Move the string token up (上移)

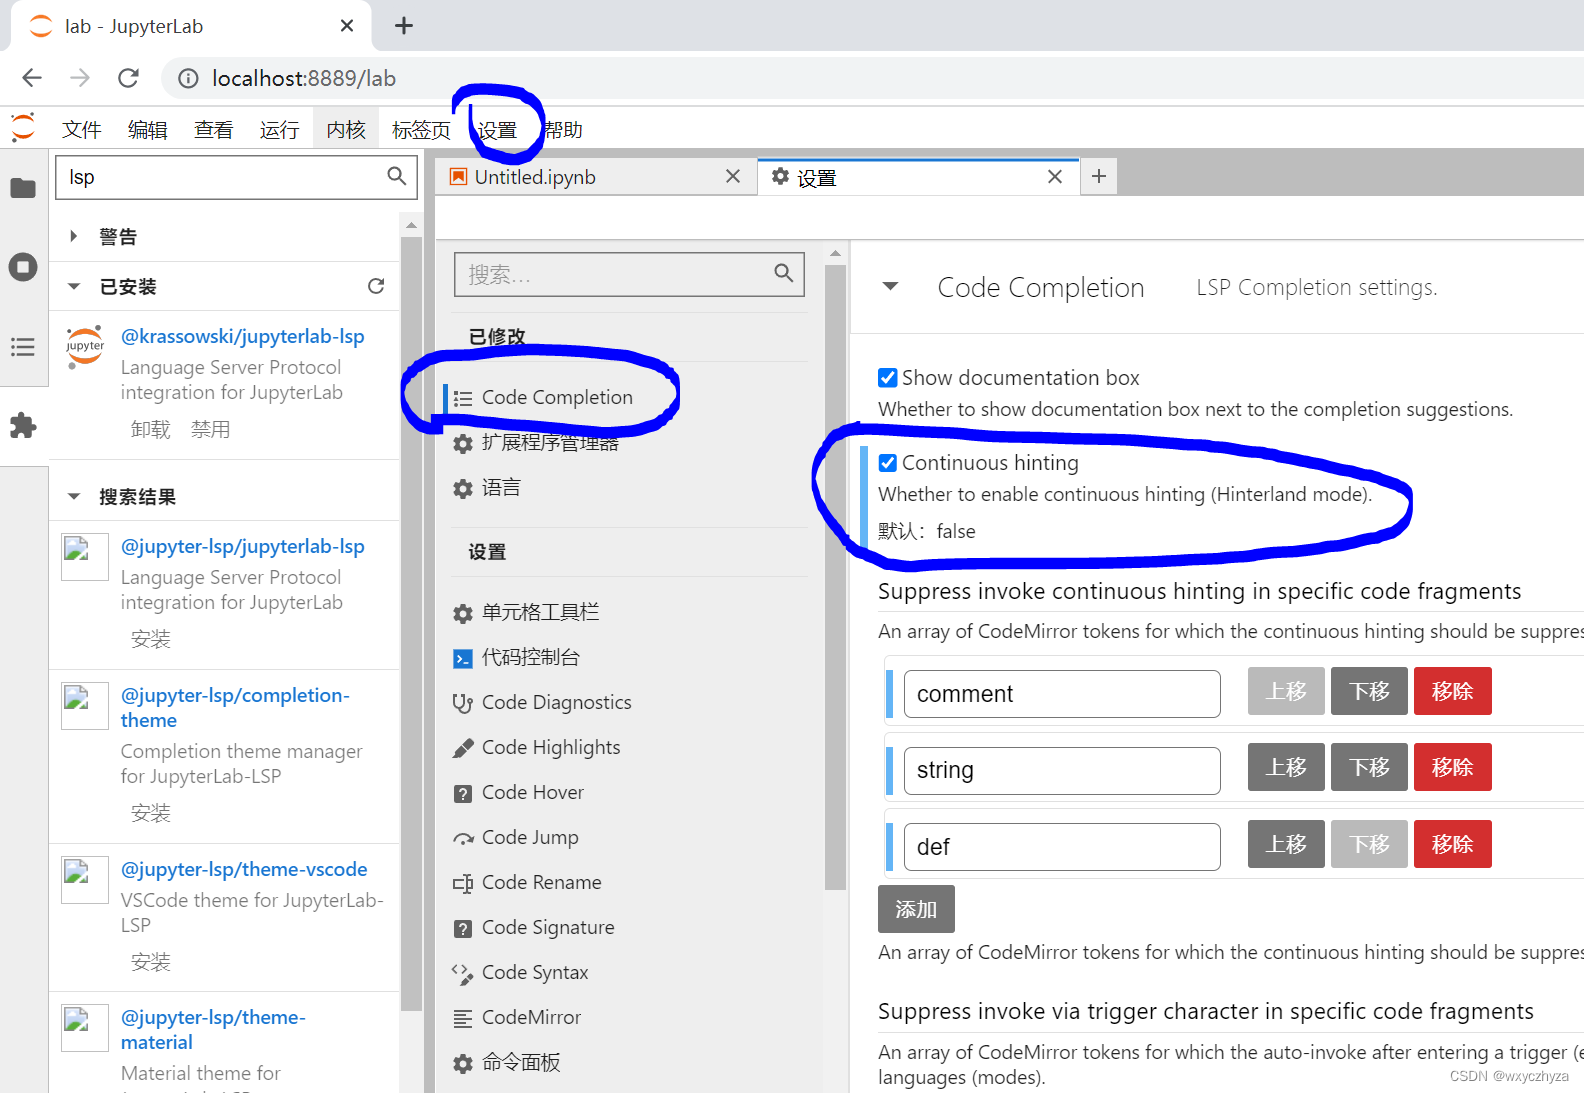(x=1286, y=767)
